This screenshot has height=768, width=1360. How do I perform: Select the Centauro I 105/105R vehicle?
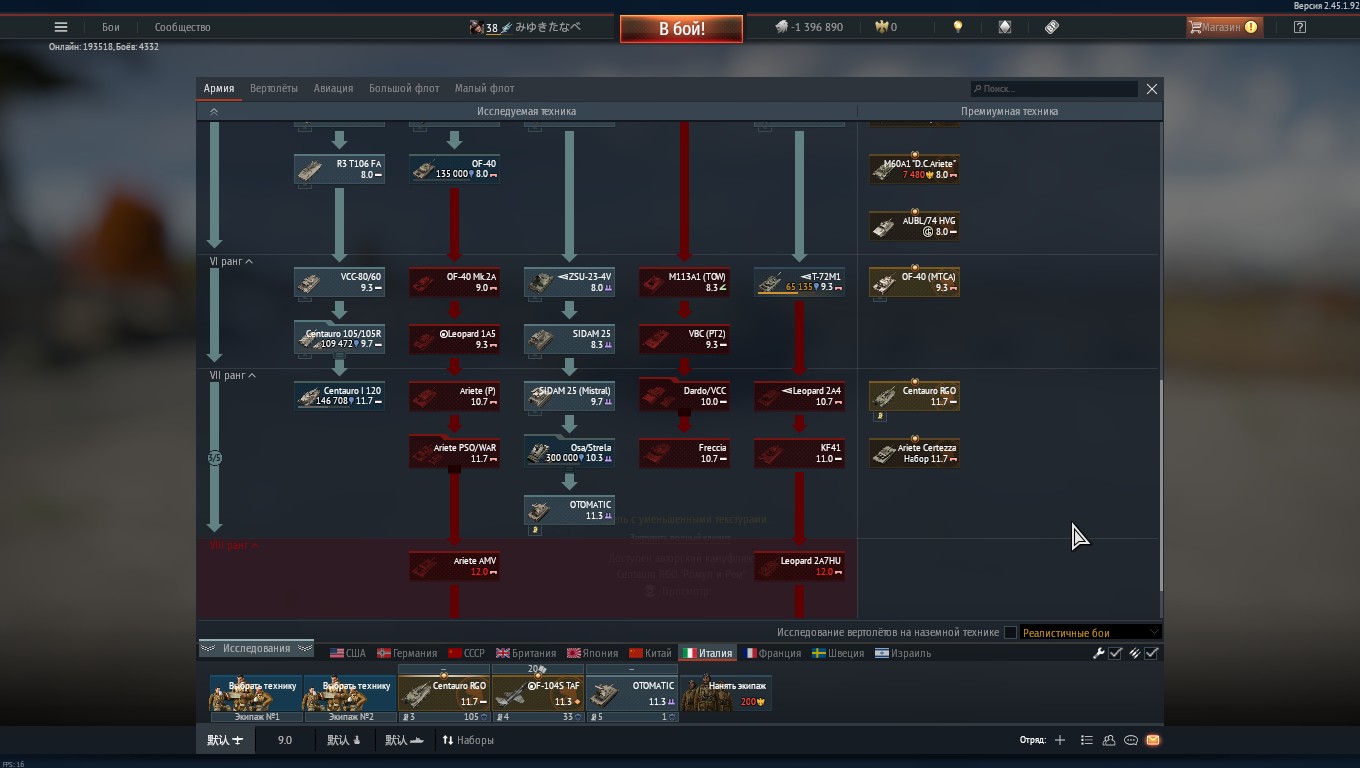(x=339, y=339)
